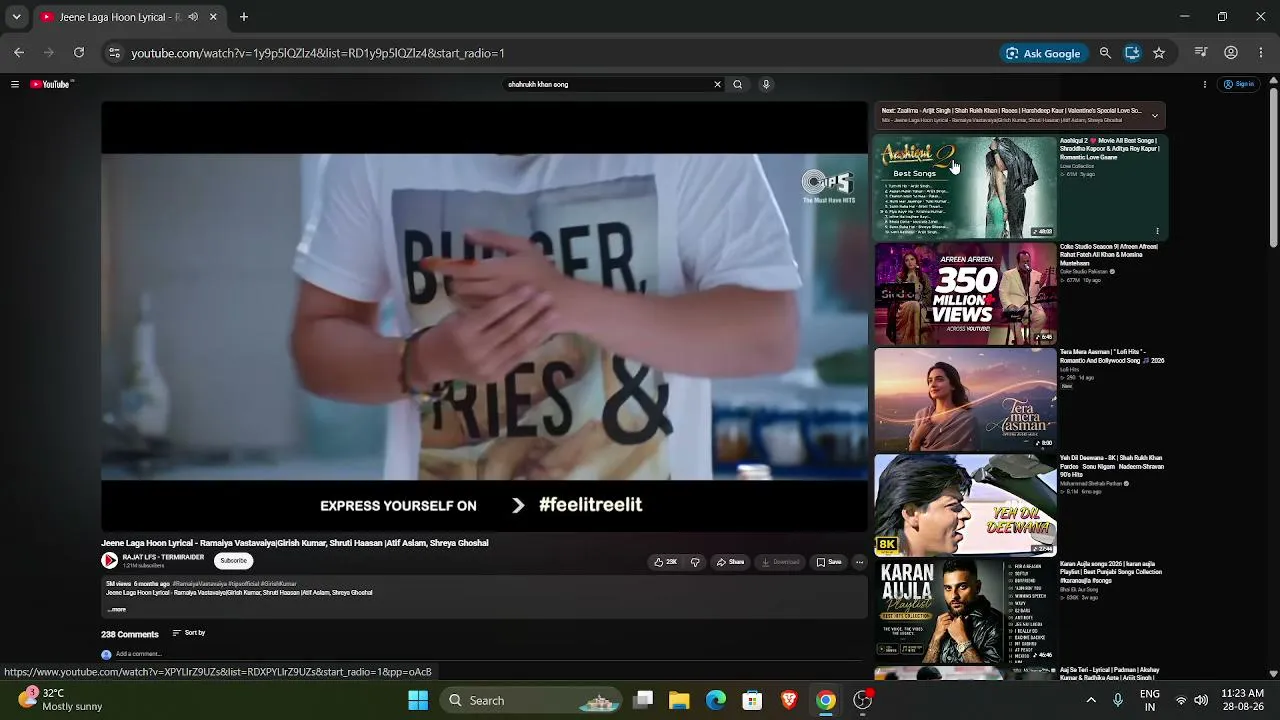1280x720 pixels.
Task: Click the Add a comment field
Action: [x=139, y=654]
